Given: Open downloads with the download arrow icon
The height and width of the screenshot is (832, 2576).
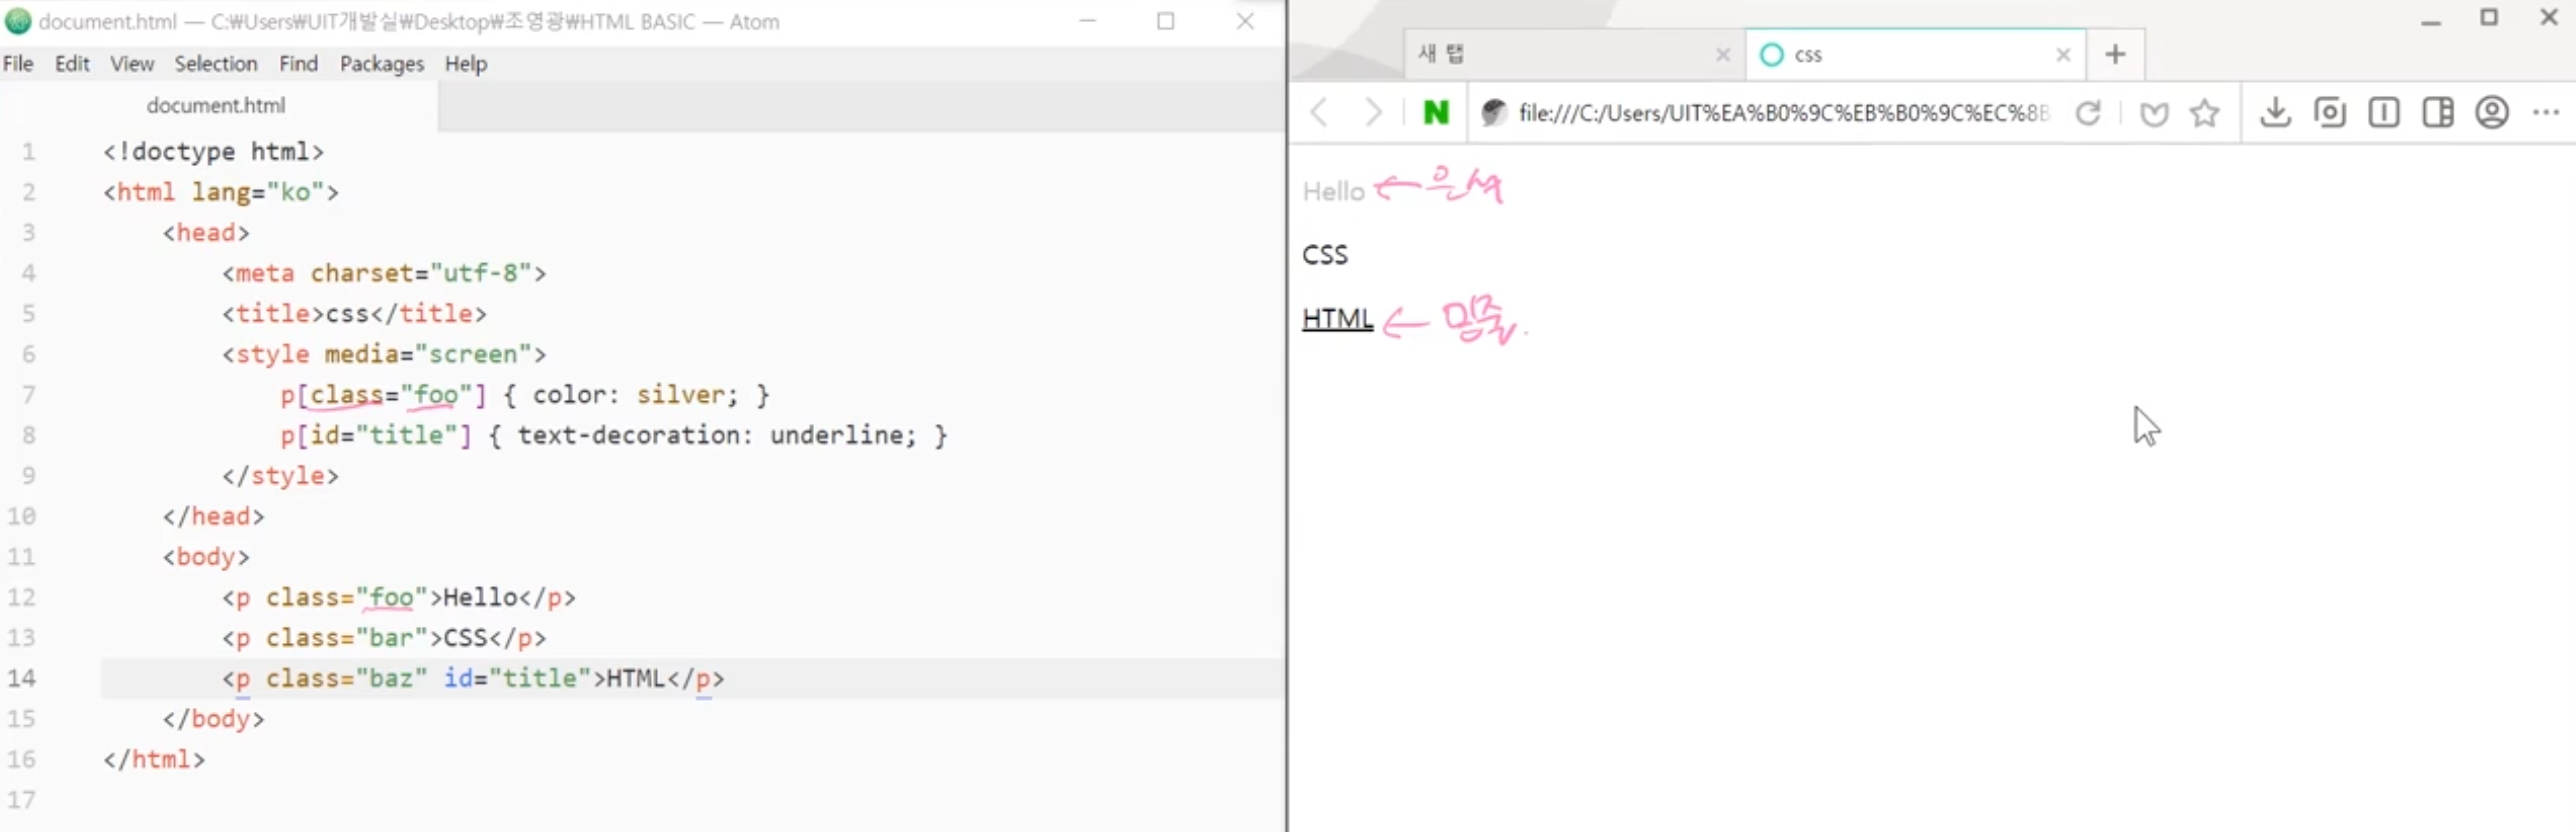Looking at the screenshot, I should point(2275,112).
